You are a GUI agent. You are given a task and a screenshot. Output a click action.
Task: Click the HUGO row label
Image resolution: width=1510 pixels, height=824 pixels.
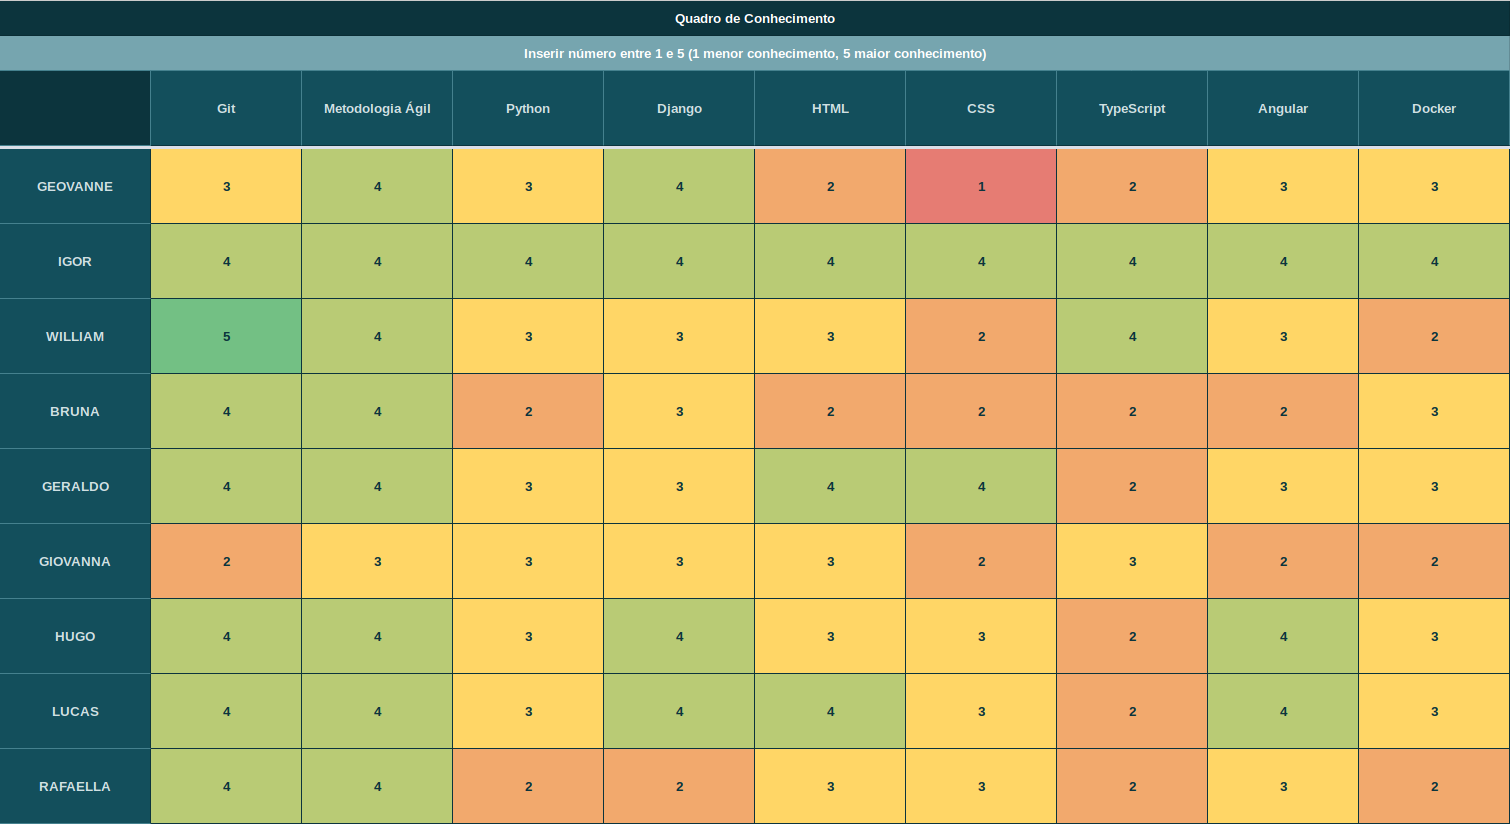point(75,636)
